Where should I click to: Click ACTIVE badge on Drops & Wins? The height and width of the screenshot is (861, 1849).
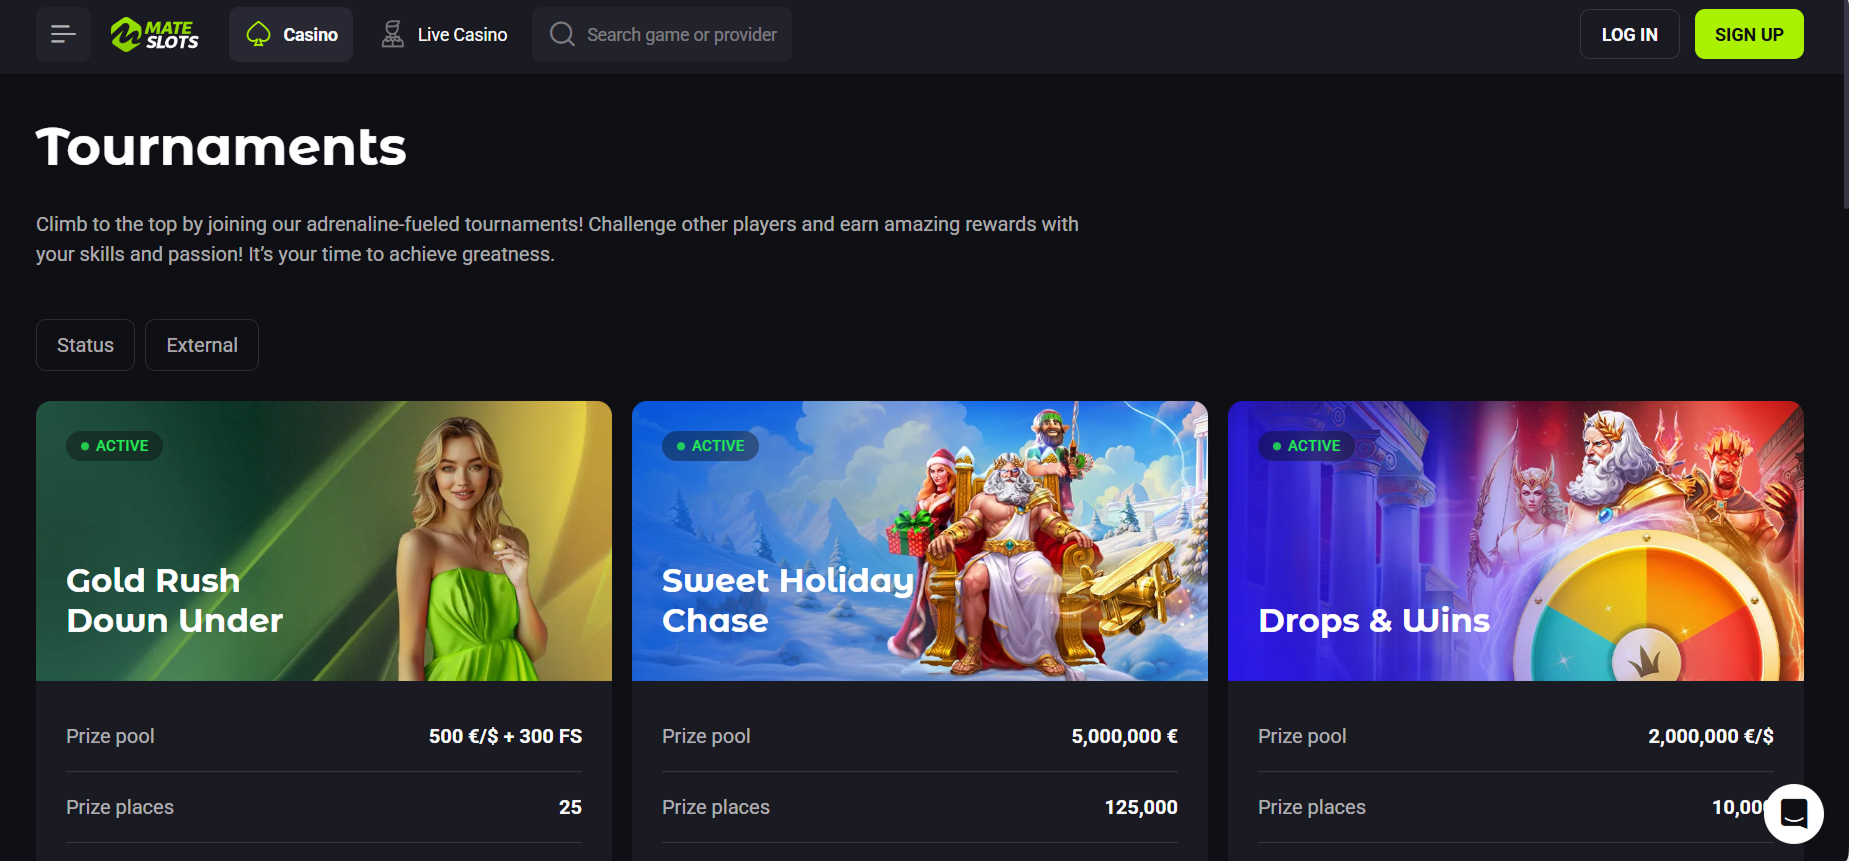click(1307, 446)
